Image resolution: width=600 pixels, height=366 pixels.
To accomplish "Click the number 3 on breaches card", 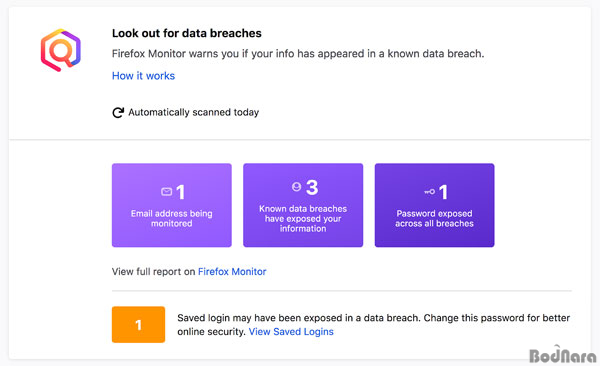I will coord(312,187).
